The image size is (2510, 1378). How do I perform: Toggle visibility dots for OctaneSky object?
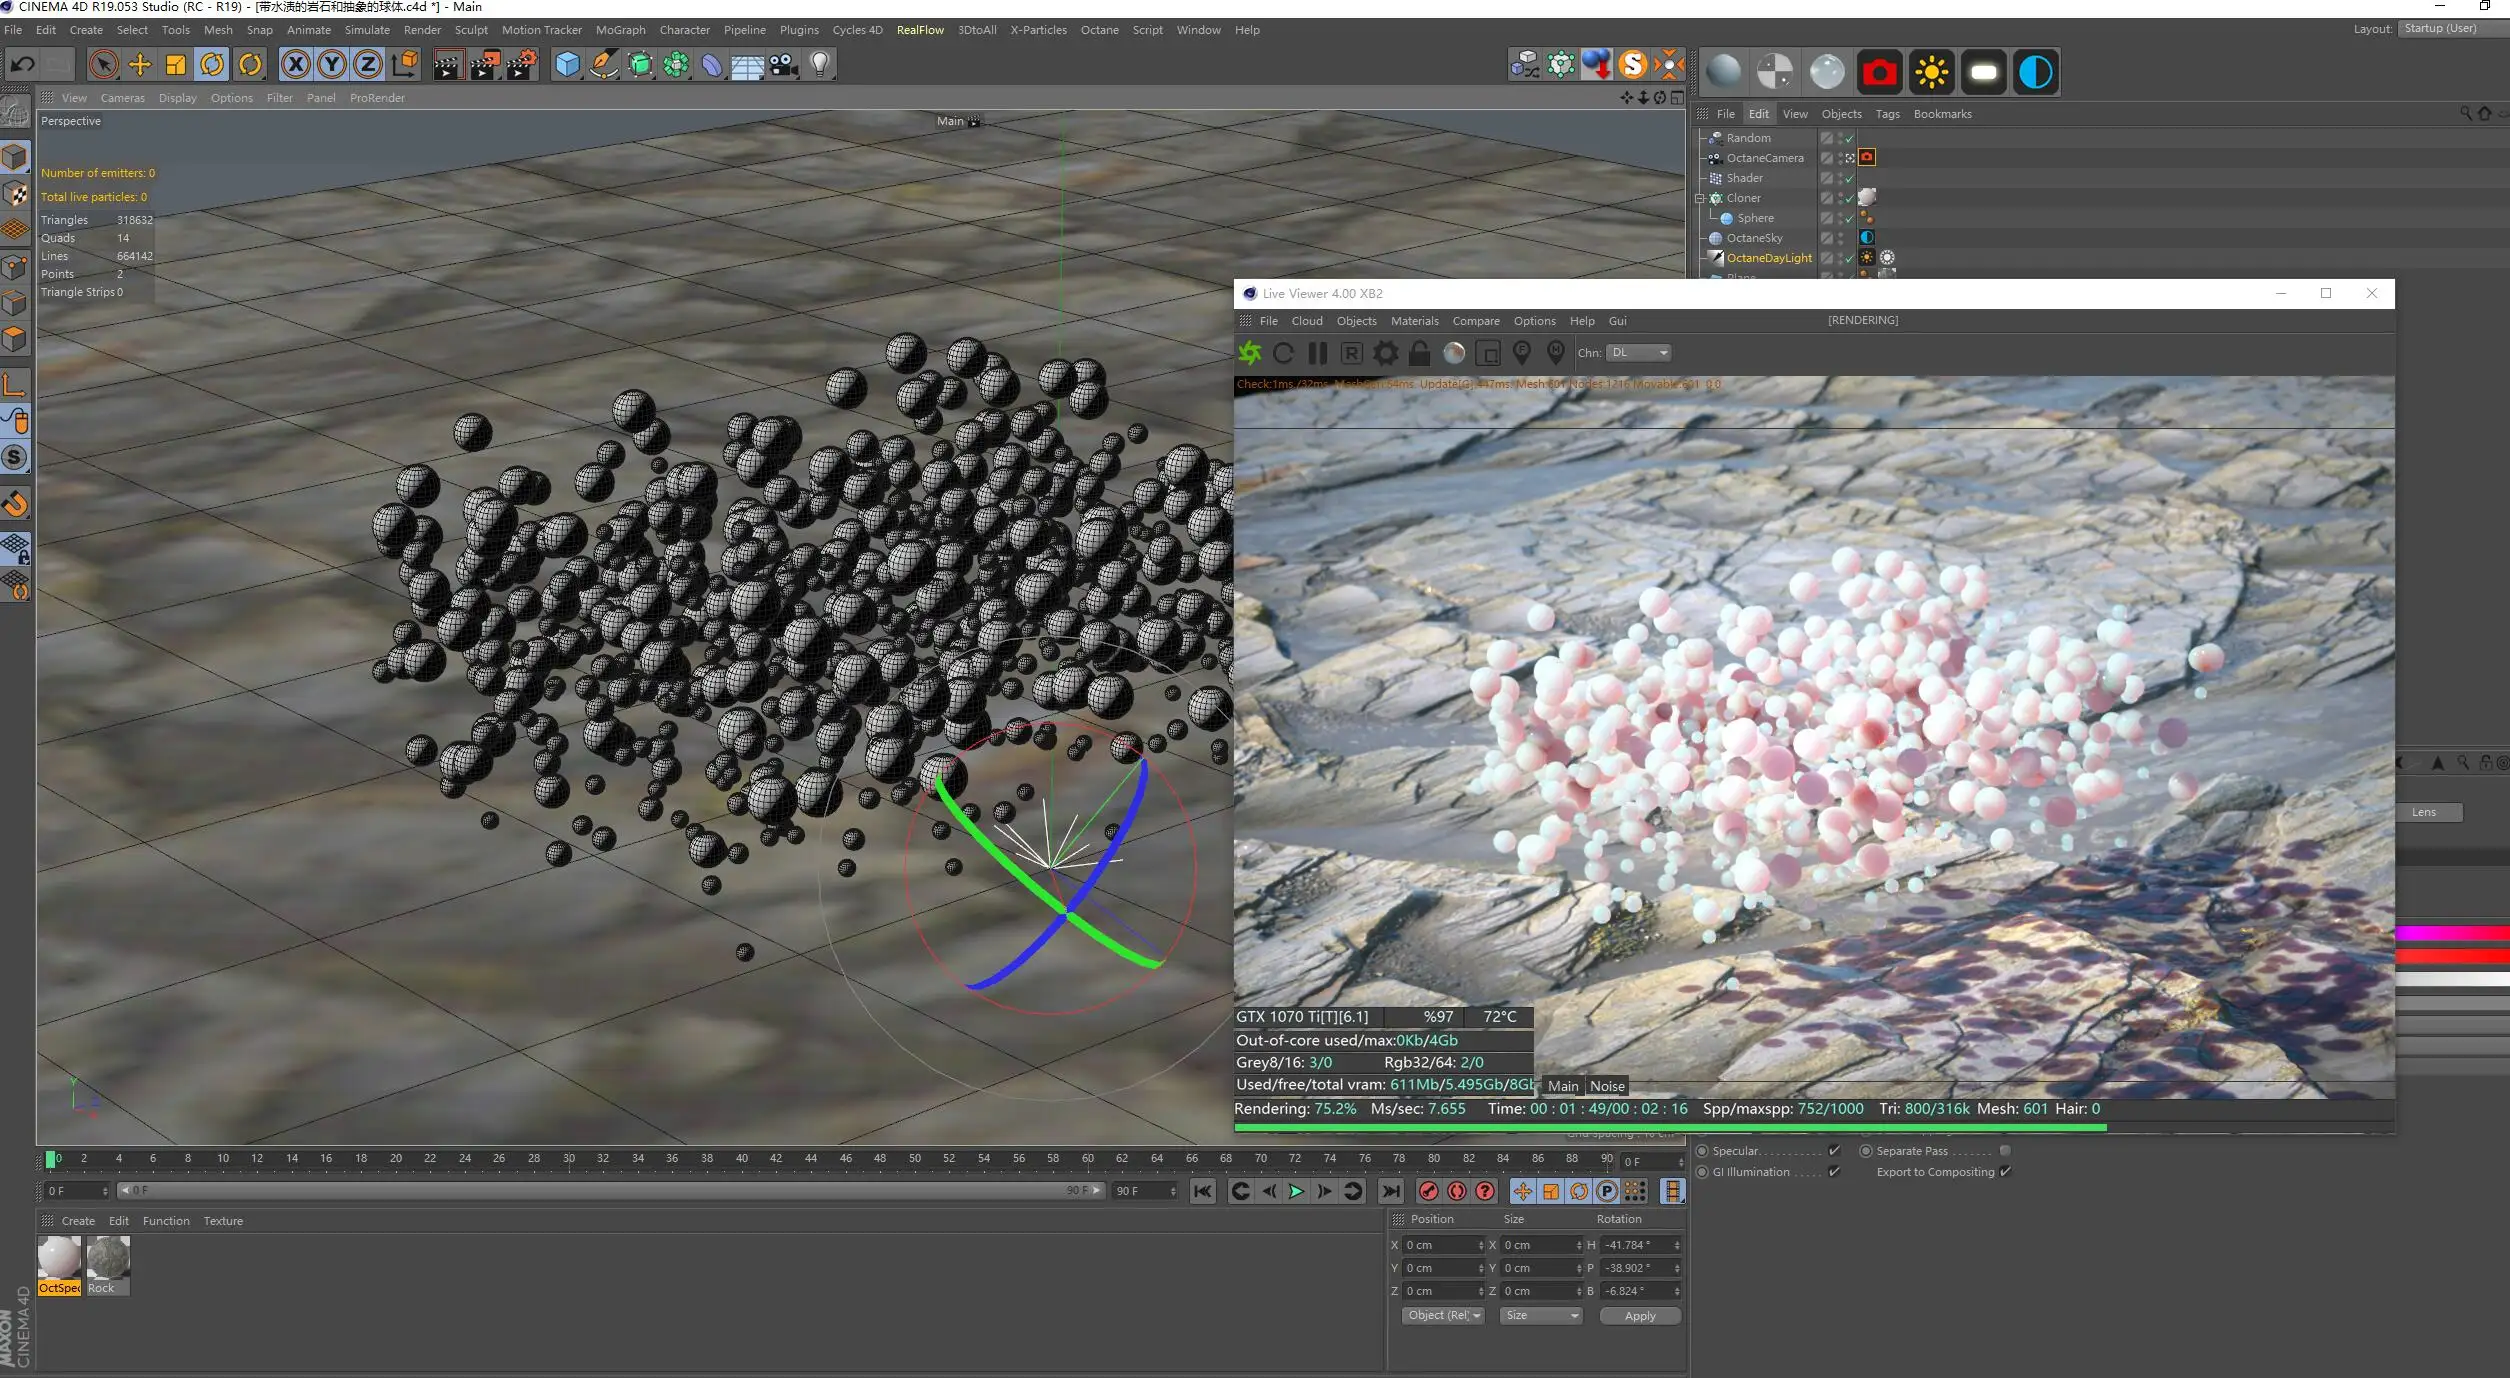pos(1841,238)
